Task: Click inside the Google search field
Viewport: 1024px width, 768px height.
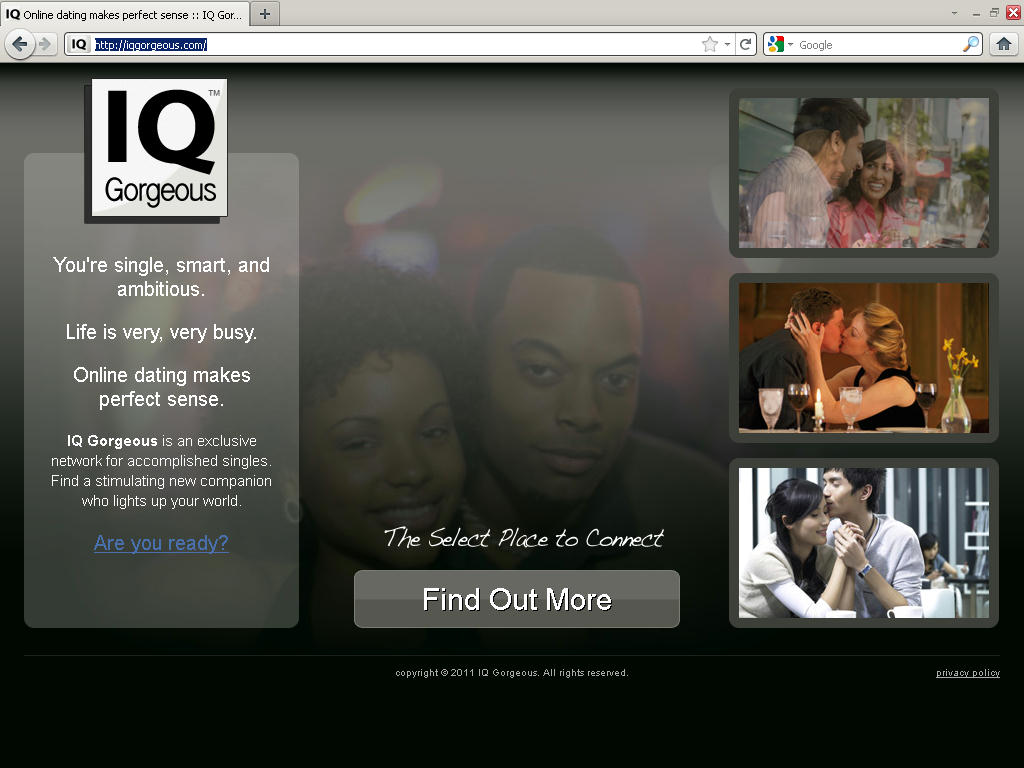Action: point(878,44)
